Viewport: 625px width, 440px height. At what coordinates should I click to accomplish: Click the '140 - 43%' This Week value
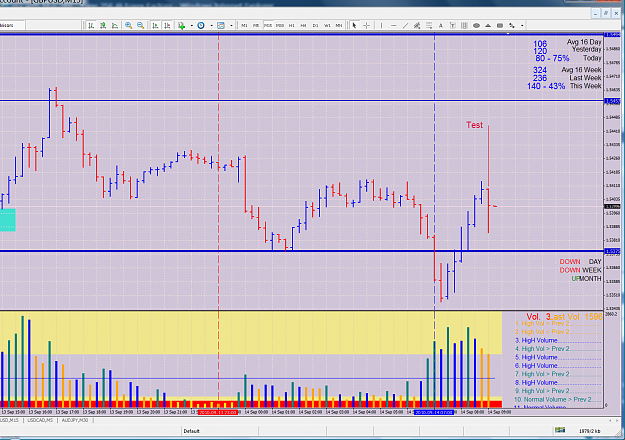[546, 86]
